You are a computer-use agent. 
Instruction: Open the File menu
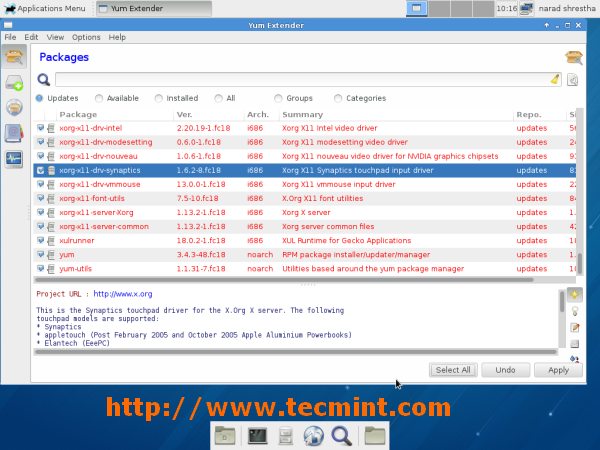click(10, 37)
